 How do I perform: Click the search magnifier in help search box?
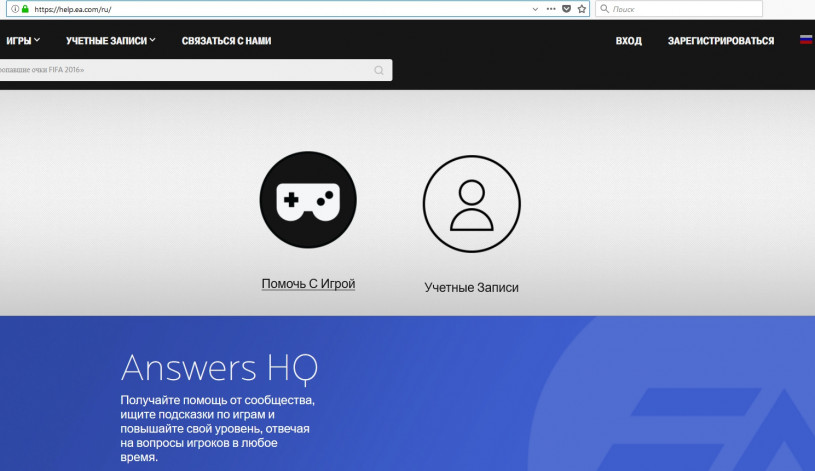(x=379, y=70)
